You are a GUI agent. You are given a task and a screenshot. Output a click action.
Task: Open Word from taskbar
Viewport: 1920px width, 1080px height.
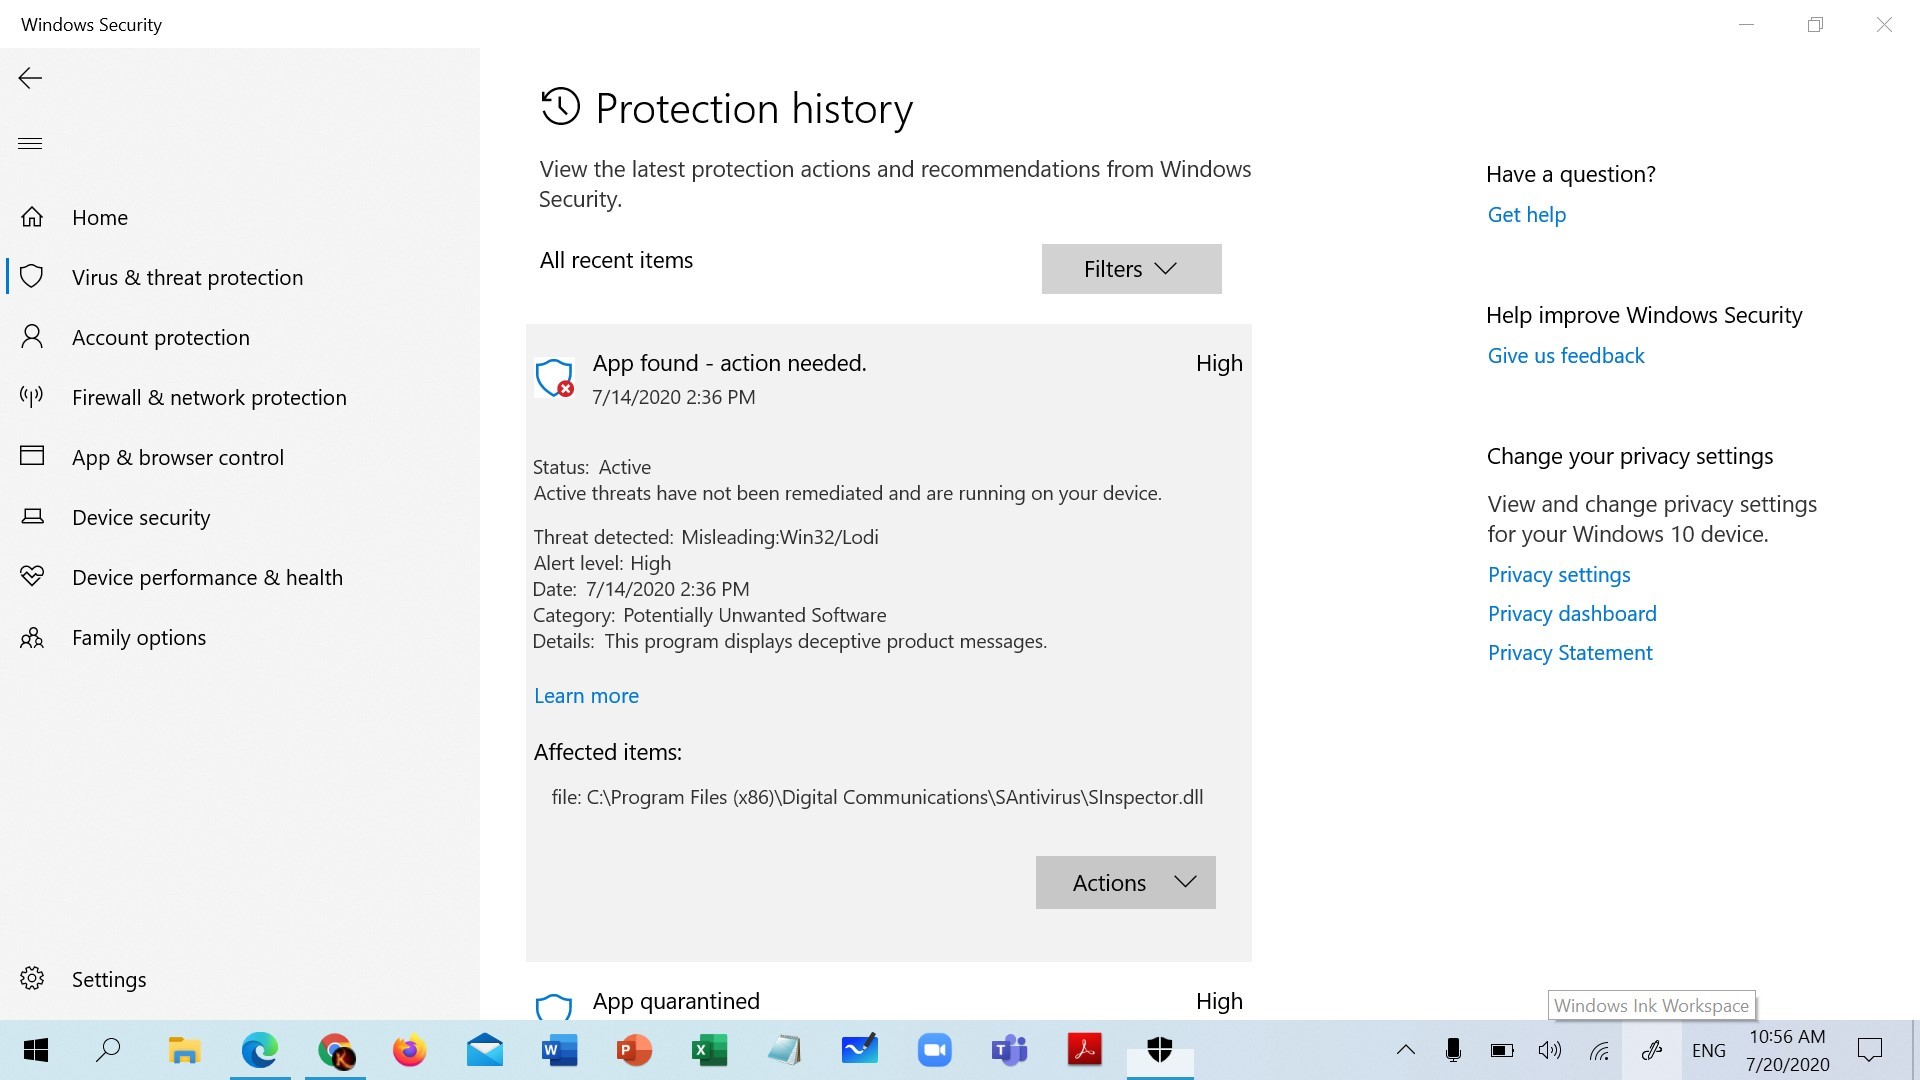point(560,1050)
